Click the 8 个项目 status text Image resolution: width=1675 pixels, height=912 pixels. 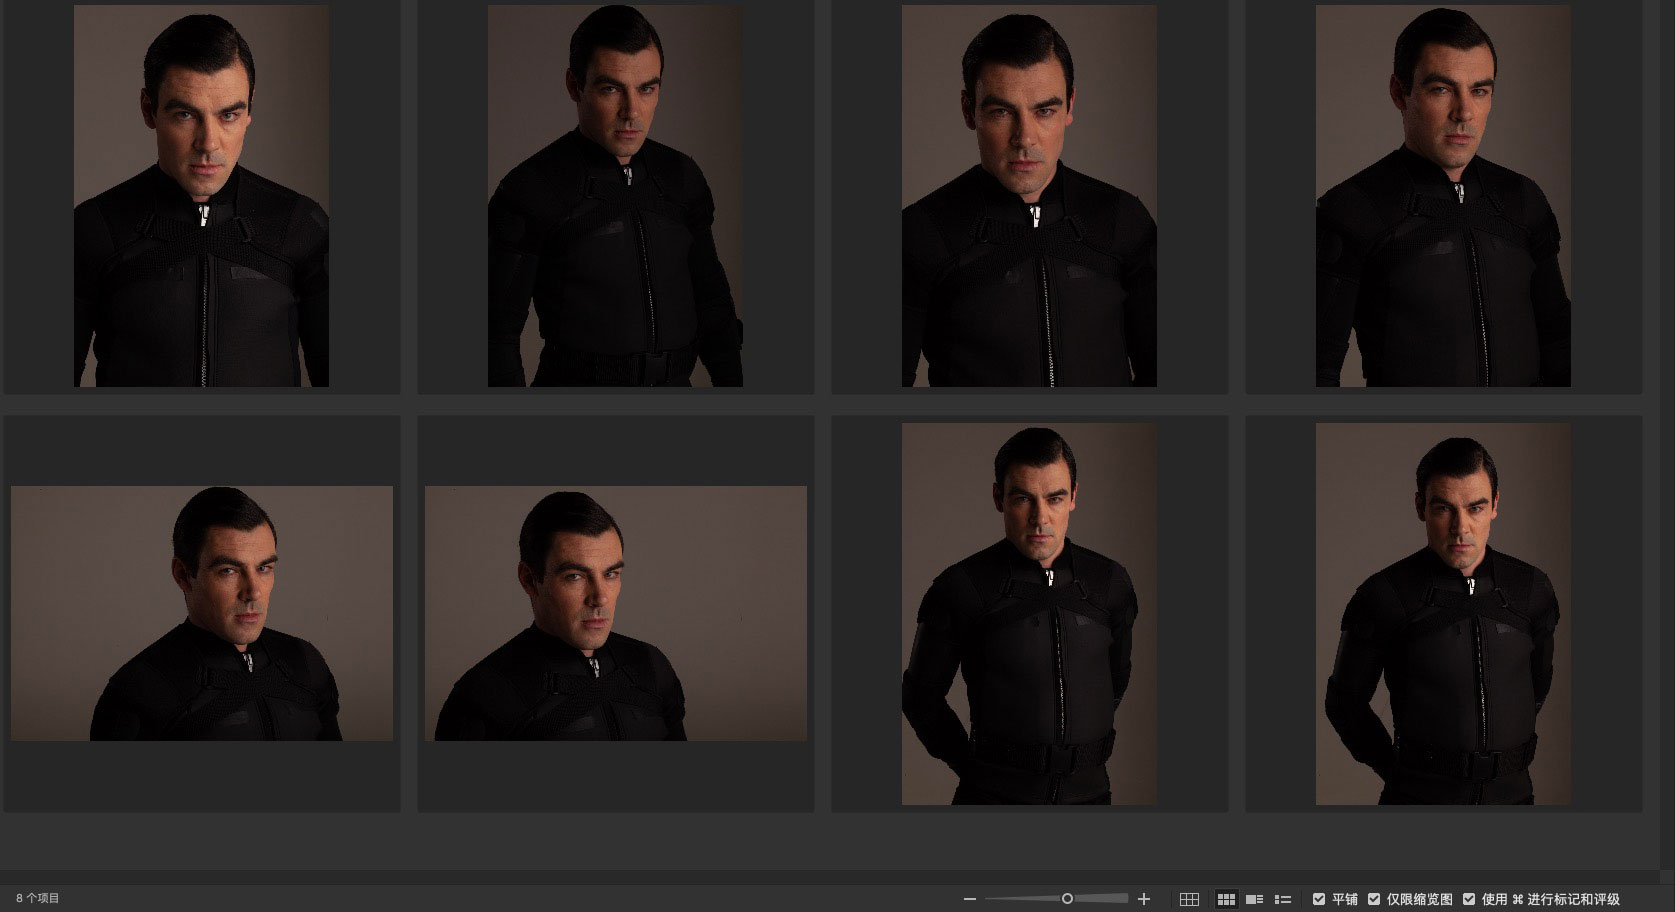pyautogui.click(x=38, y=899)
